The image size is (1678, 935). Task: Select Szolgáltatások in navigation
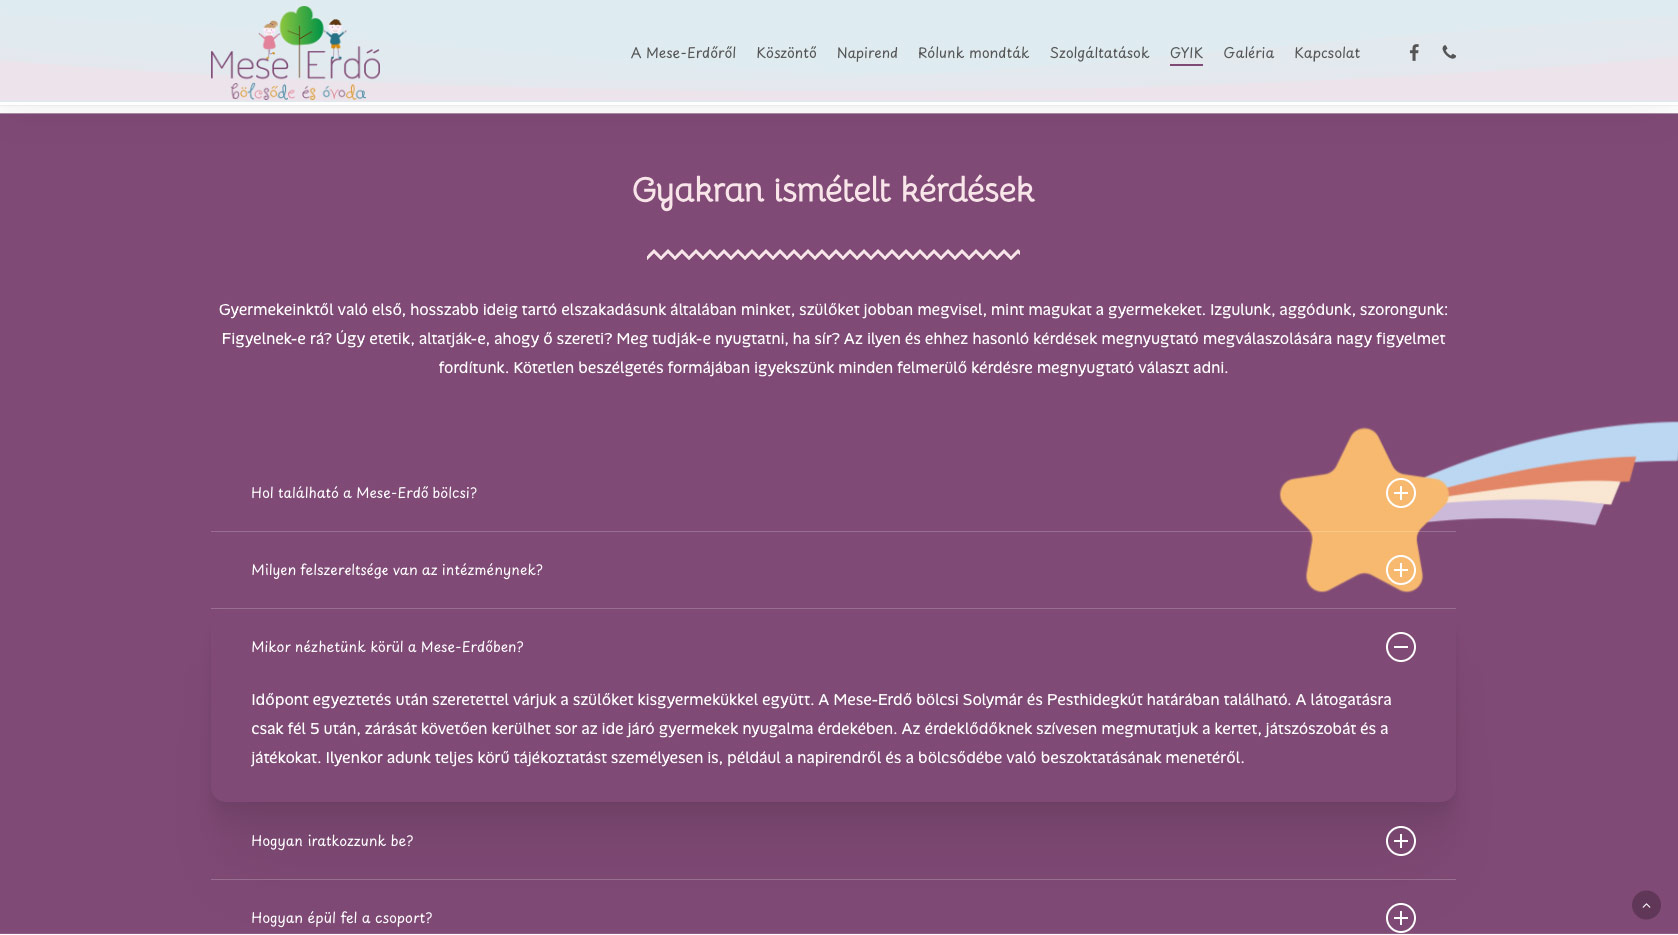click(1099, 53)
